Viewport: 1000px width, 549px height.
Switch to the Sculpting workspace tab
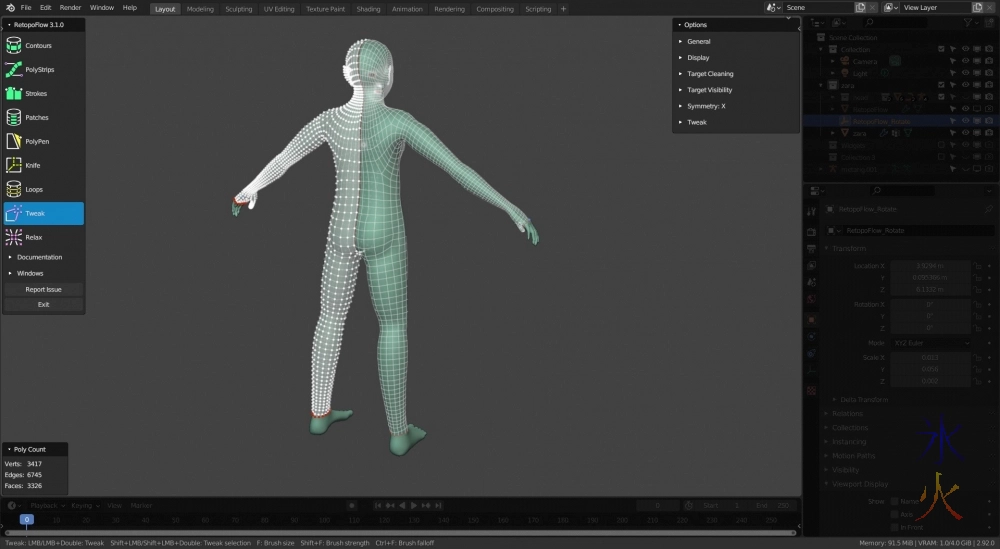(x=238, y=9)
